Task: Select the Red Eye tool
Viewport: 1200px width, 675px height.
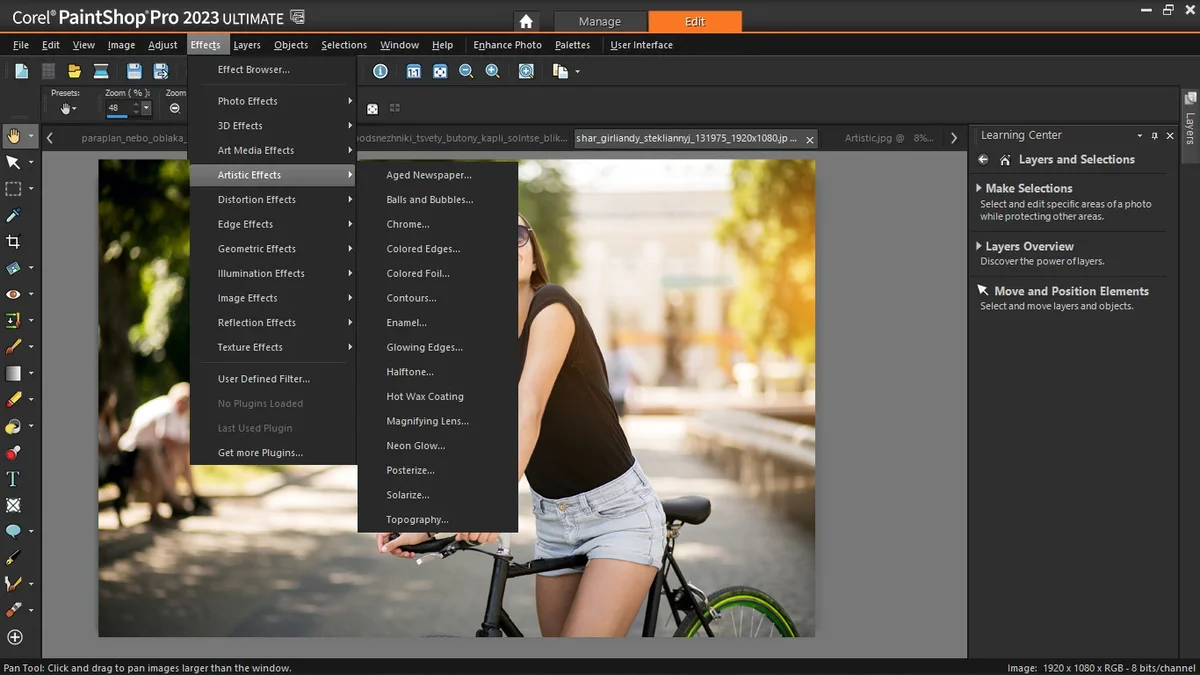Action: tap(14, 295)
